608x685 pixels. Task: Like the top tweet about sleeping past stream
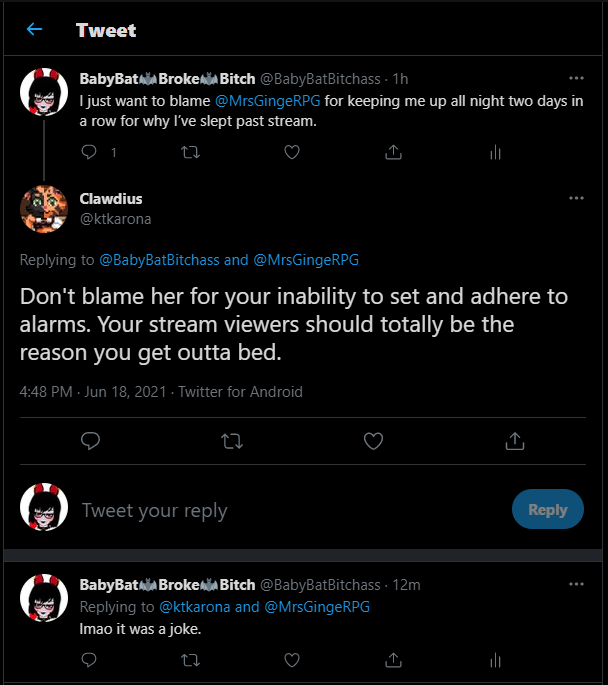pos(292,152)
